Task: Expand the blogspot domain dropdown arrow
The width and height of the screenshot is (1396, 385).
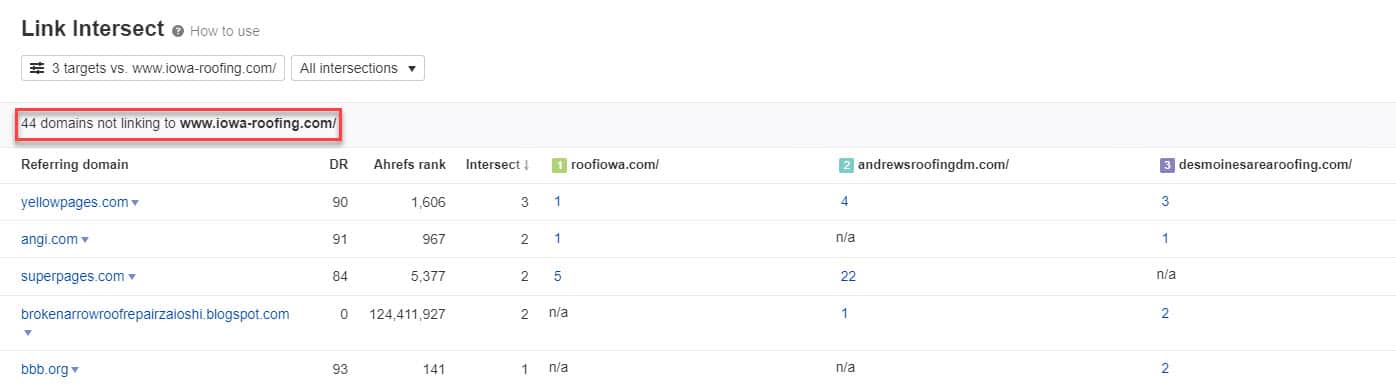Action: pyautogui.click(x=27, y=333)
